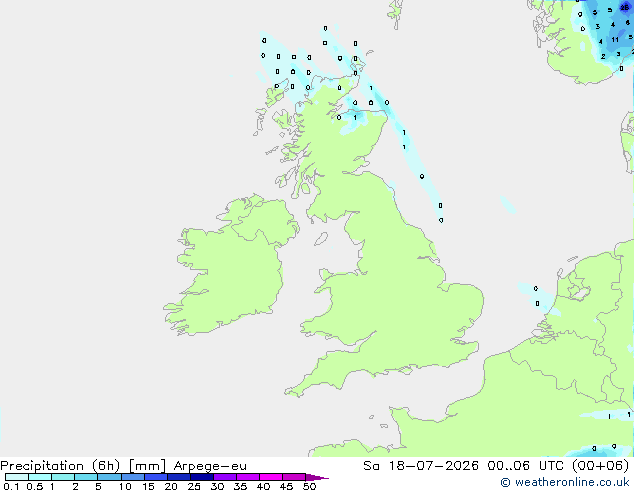Viewport: 634px width, 490px height.
Task: Pick the legend swatch between 0.1 and 0.5
Action: [17, 477]
